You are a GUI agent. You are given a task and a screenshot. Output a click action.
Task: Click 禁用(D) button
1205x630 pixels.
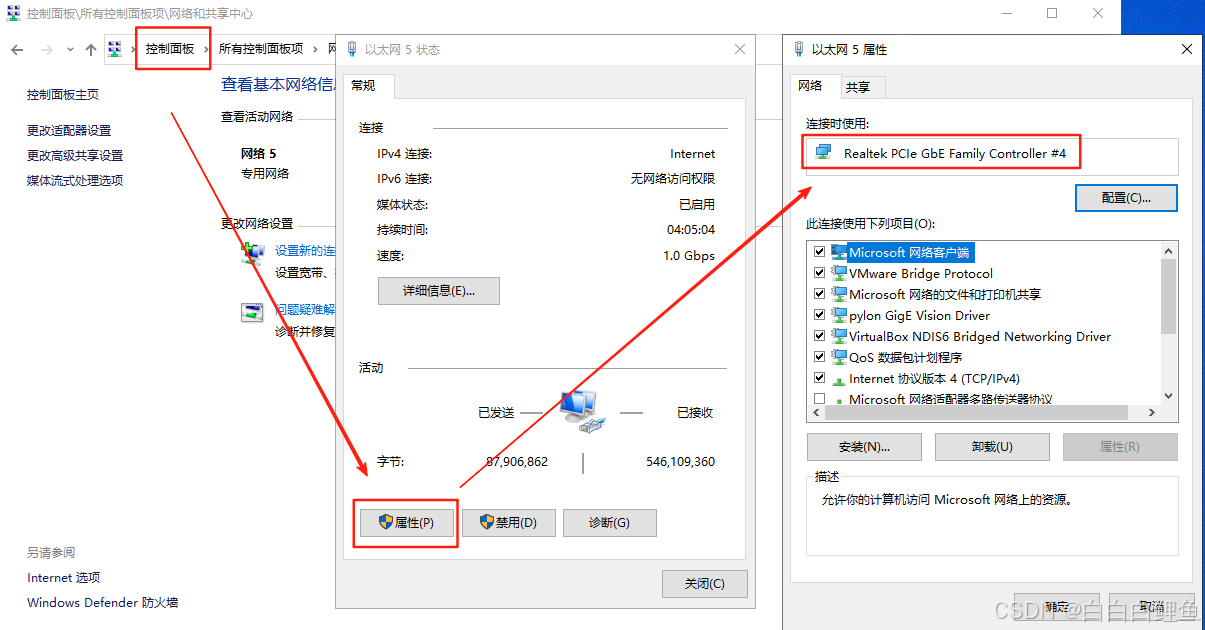(508, 523)
